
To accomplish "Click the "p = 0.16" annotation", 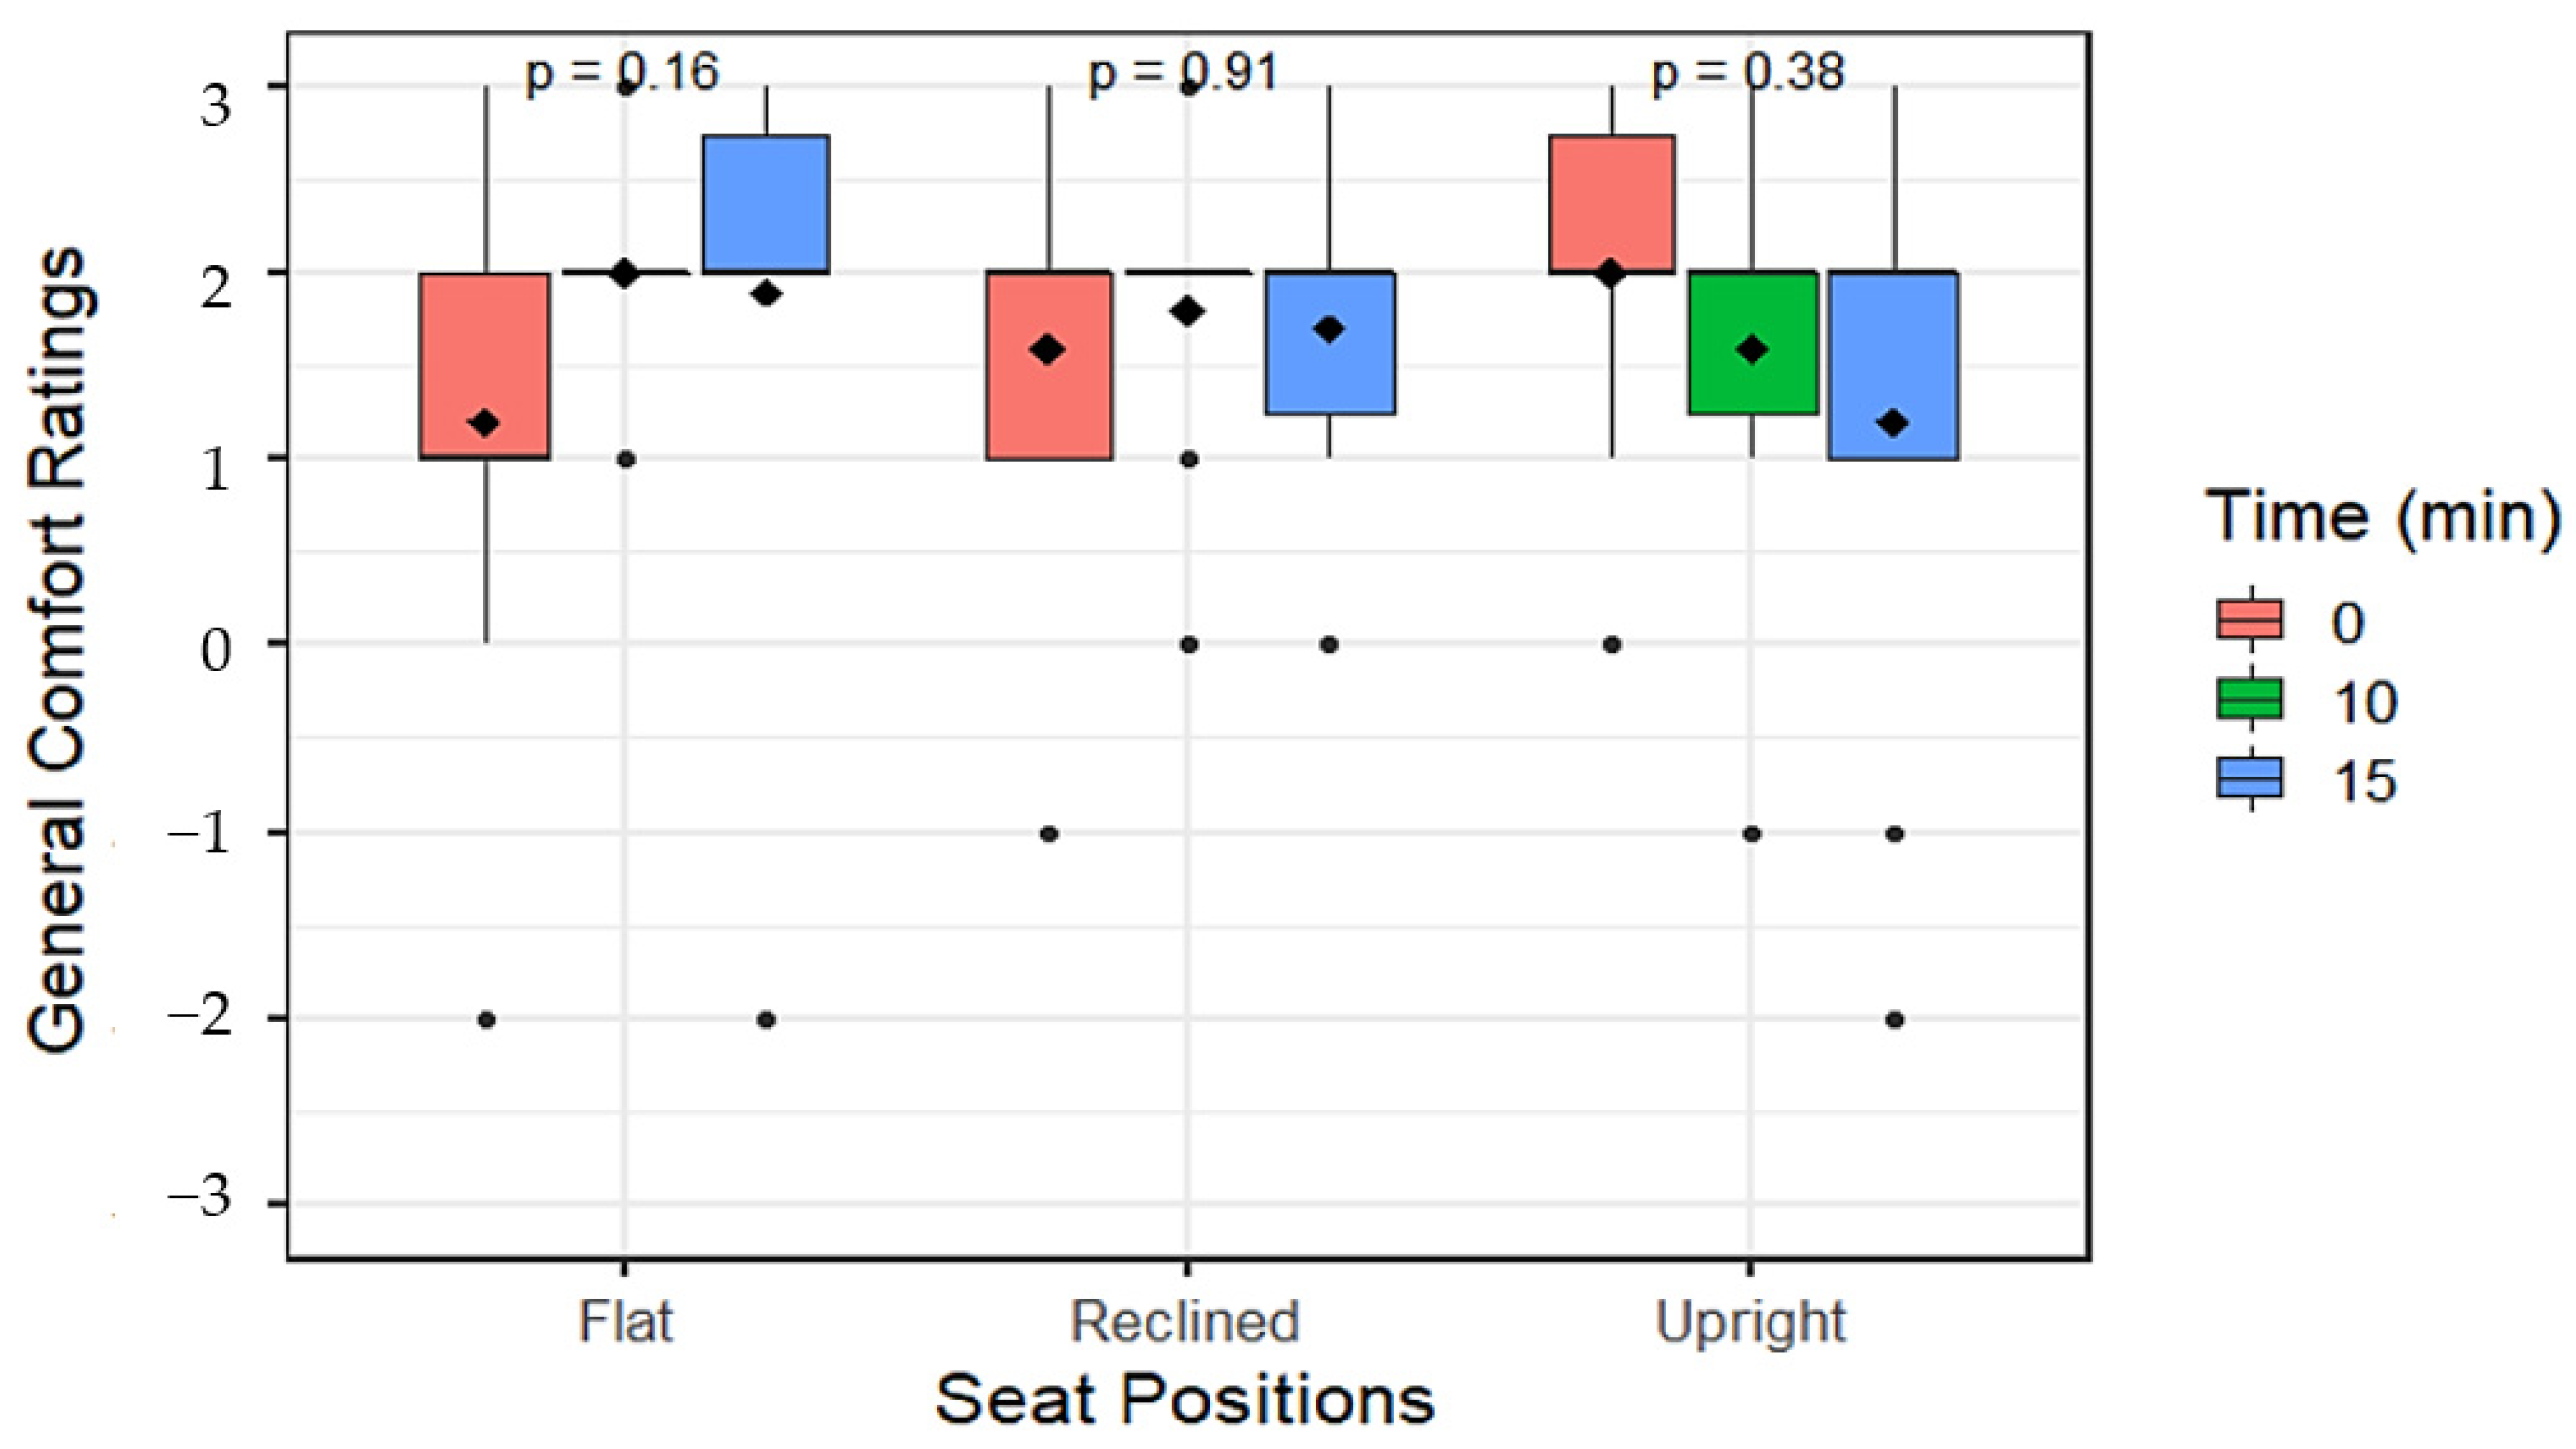I will coord(622,73).
